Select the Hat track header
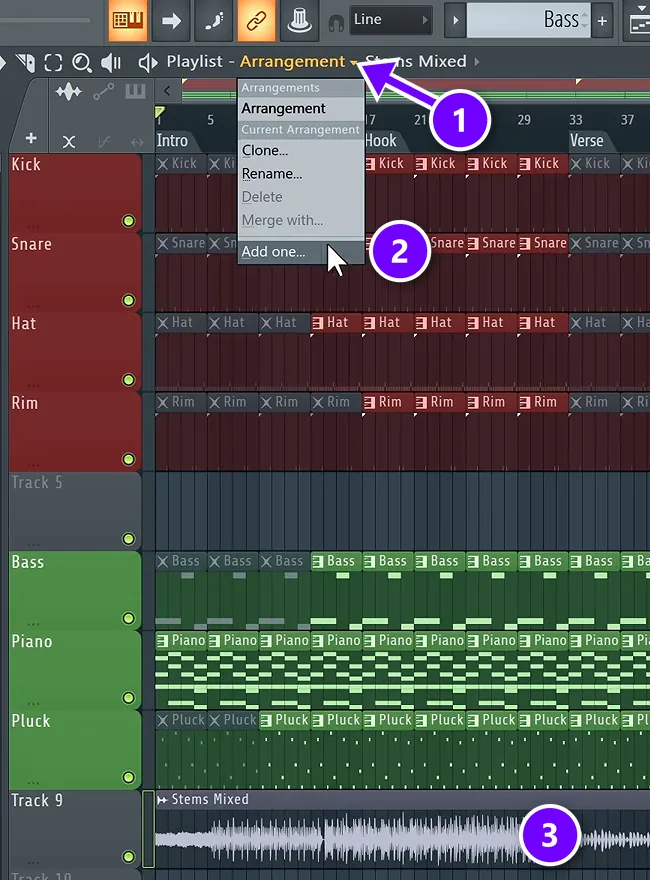This screenshot has width=650, height=880. [x=75, y=352]
